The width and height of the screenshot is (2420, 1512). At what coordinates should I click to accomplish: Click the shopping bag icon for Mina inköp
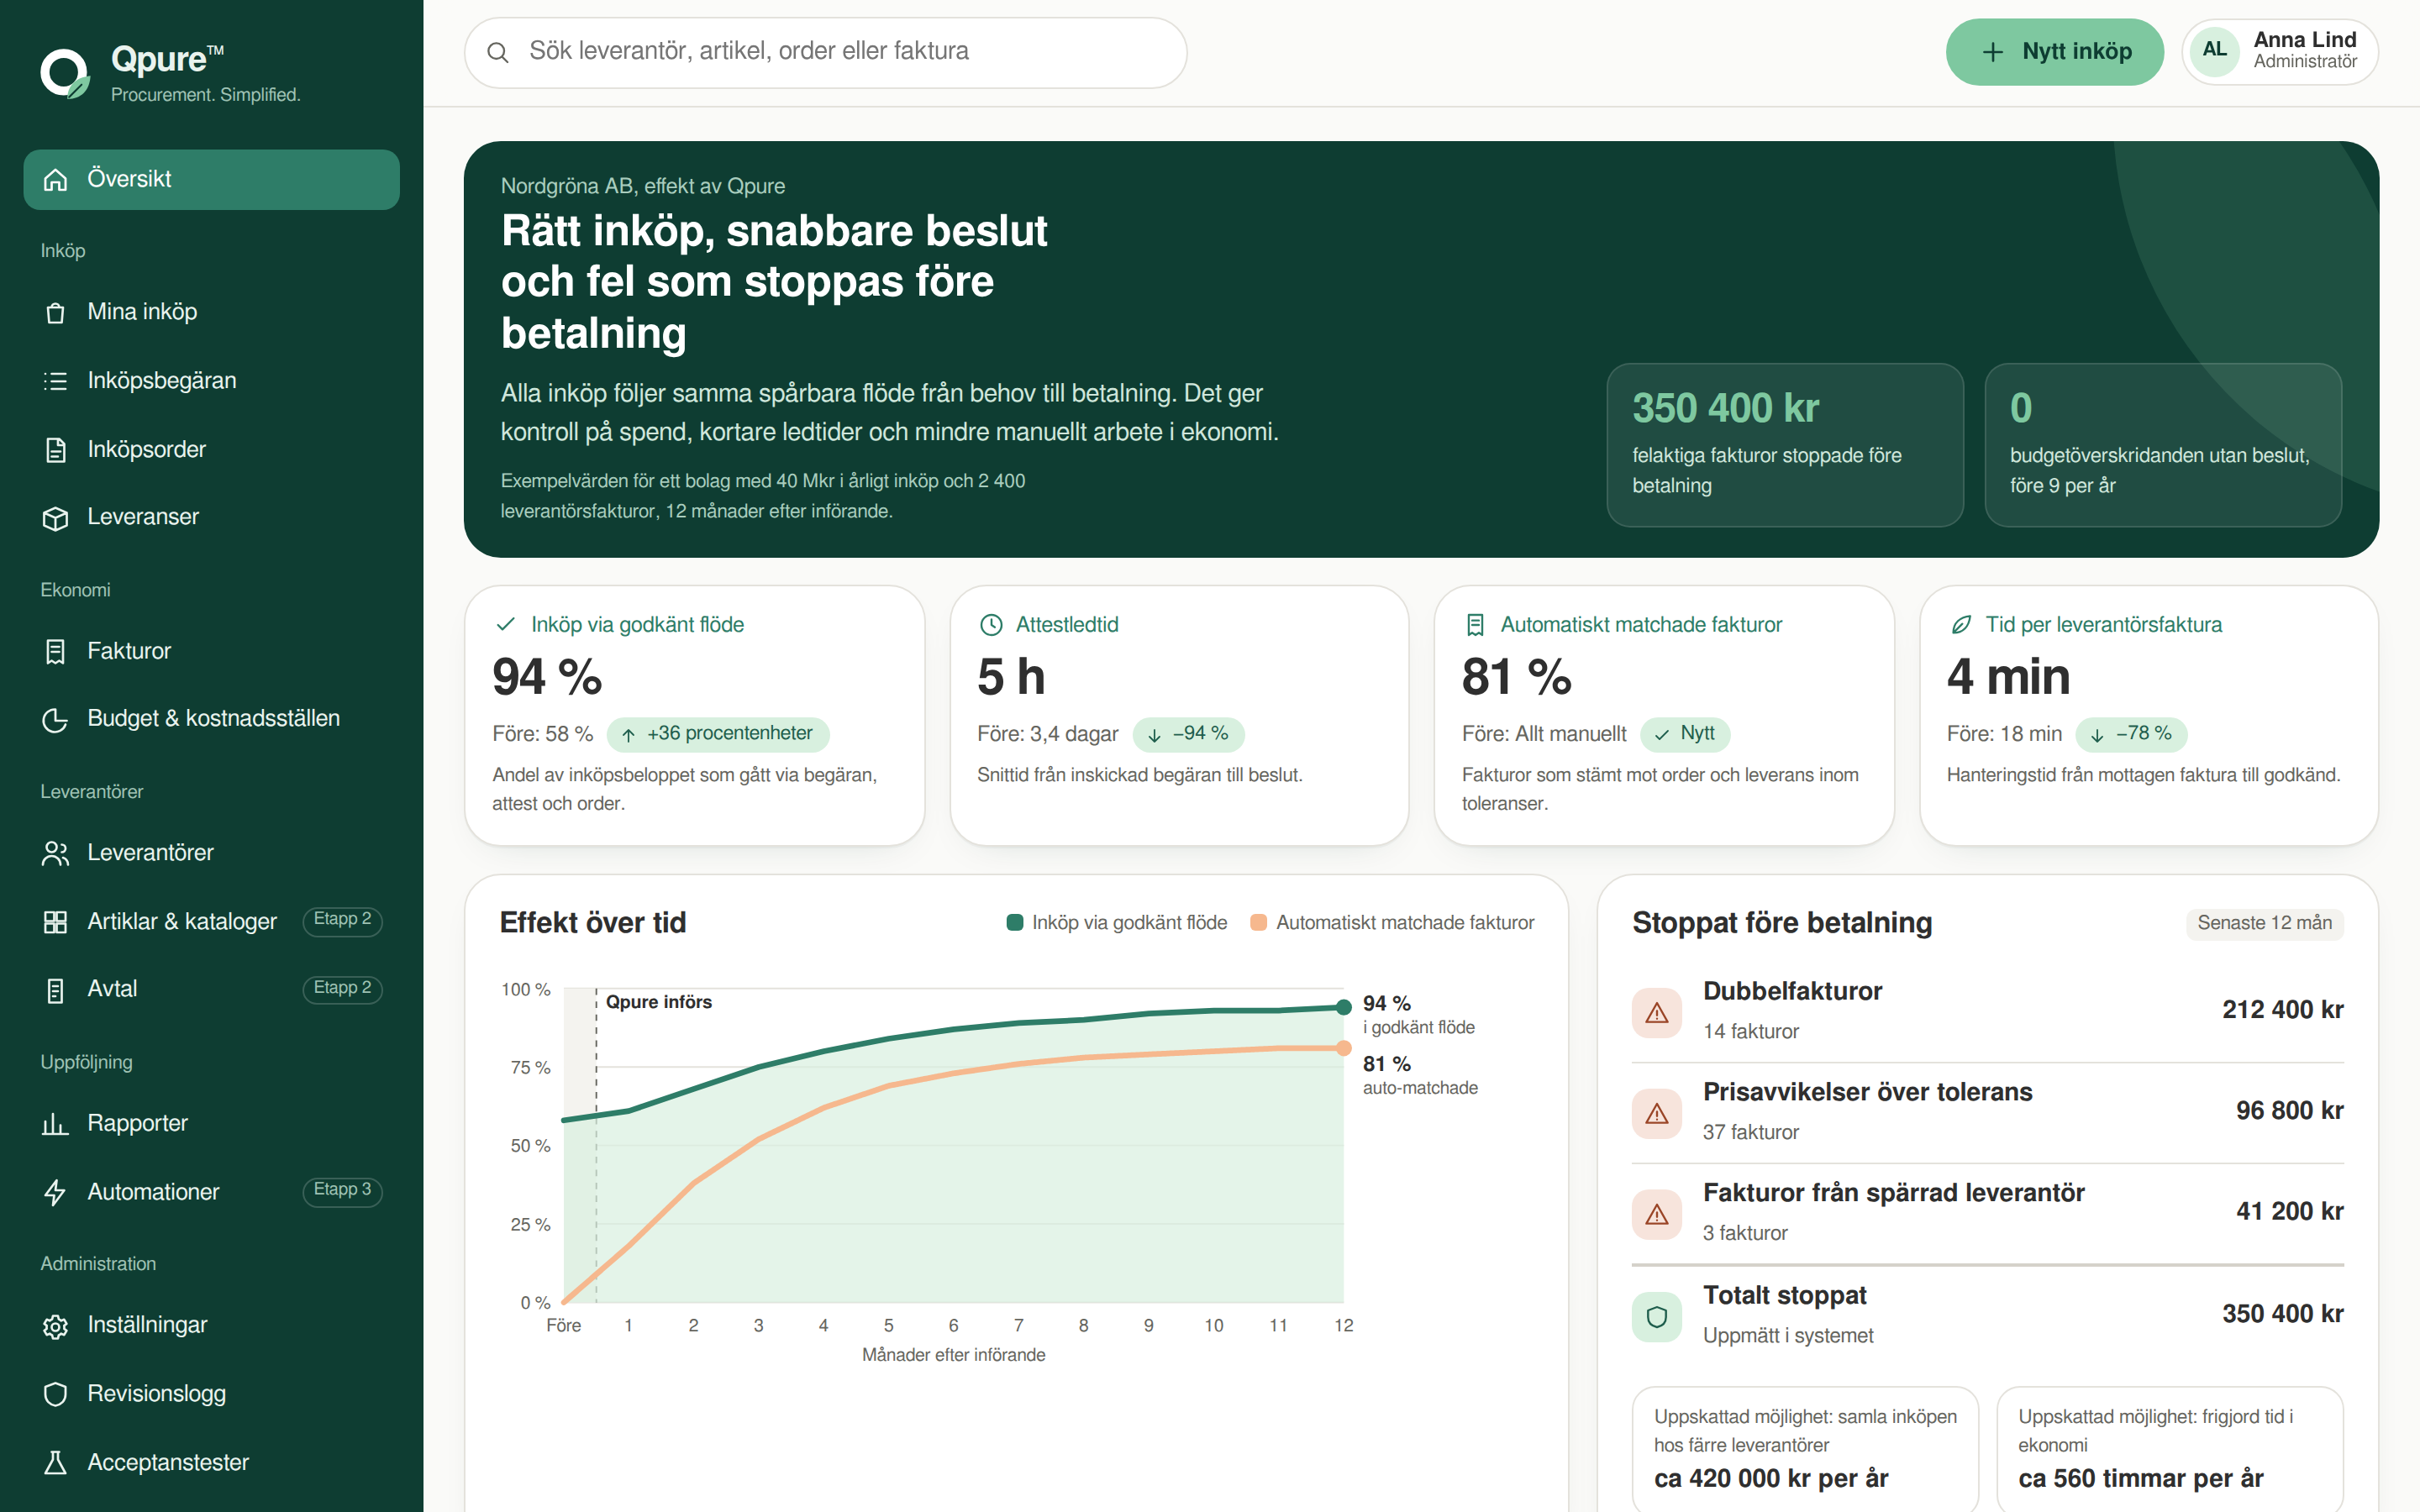[56, 312]
